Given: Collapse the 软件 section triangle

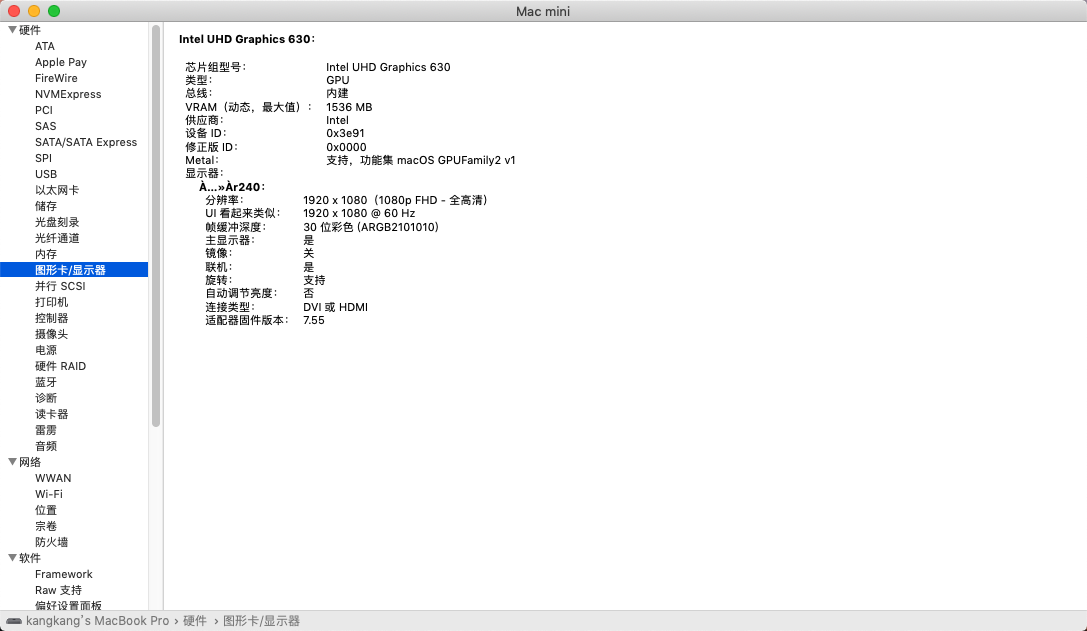Looking at the screenshot, I should (x=12, y=558).
